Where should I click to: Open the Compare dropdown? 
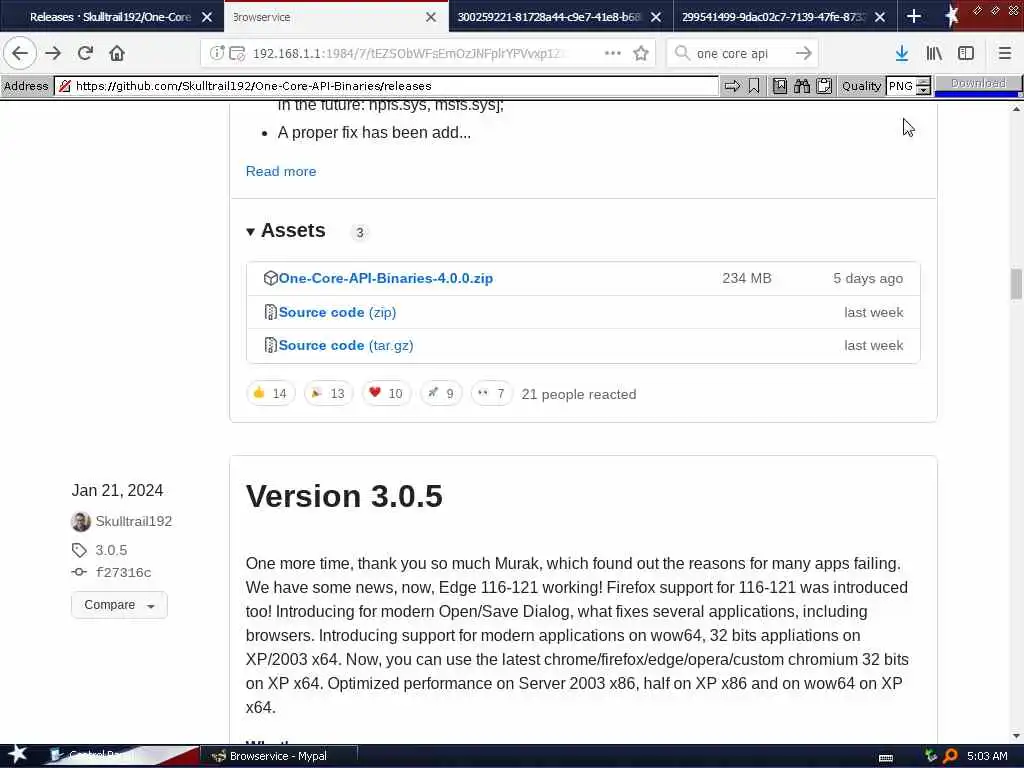[119, 605]
